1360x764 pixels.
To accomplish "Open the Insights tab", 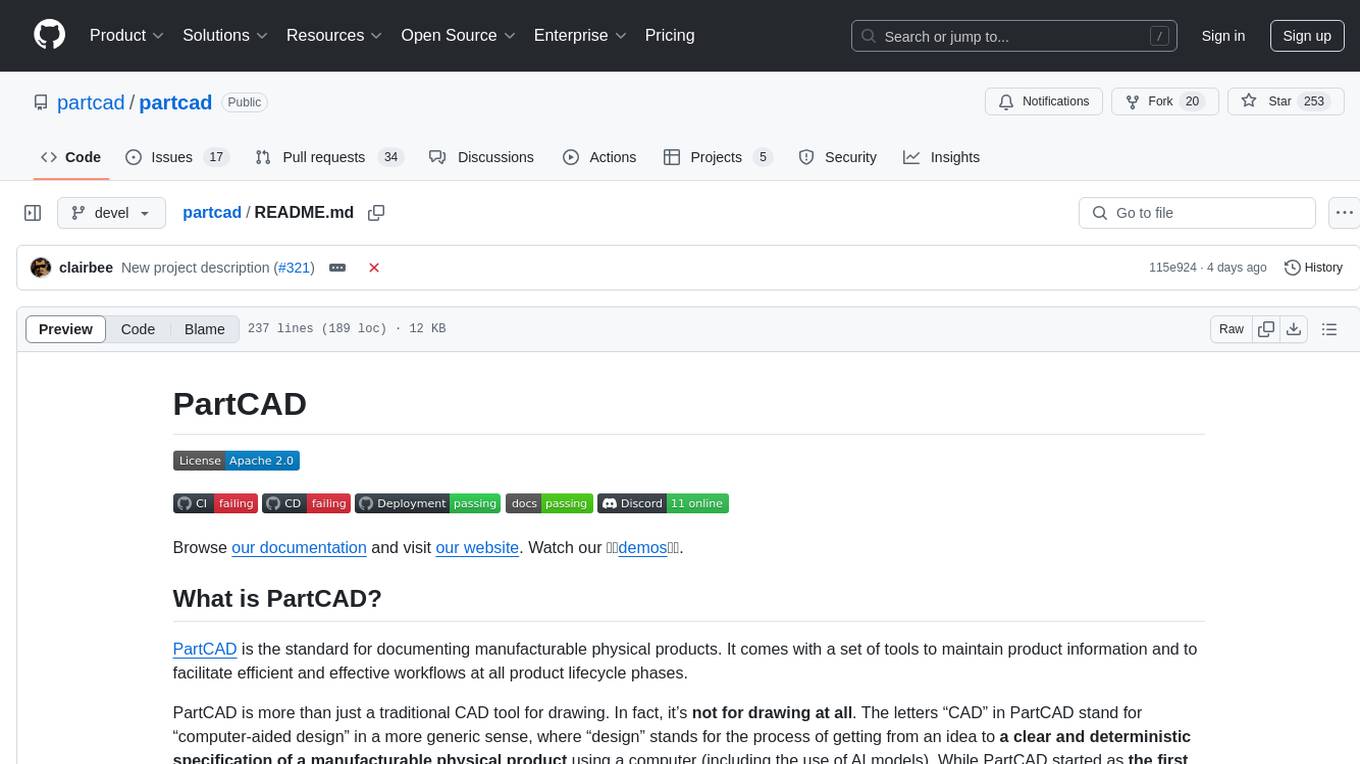I will [x=941, y=157].
